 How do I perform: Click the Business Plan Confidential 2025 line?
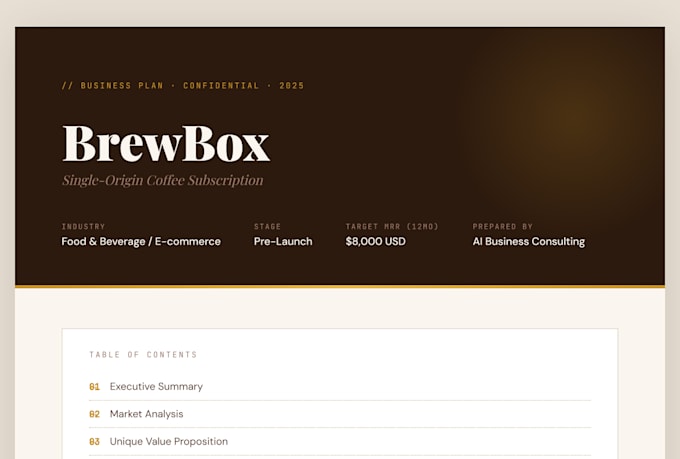point(183,85)
